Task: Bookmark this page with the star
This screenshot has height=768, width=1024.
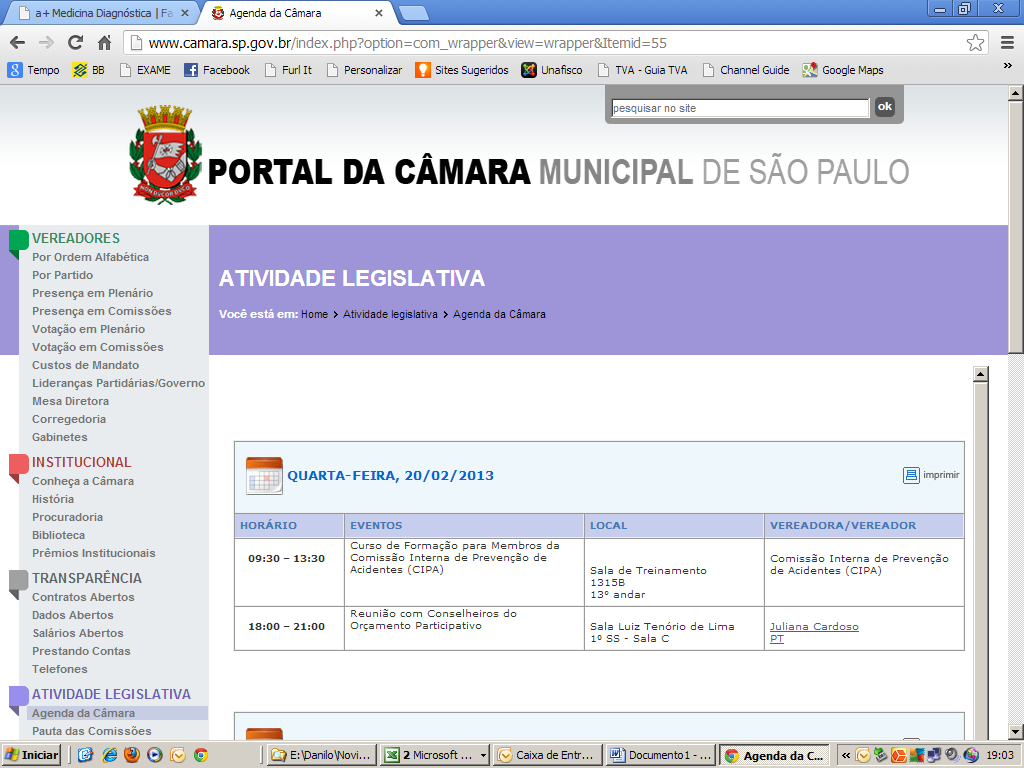Action: (x=975, y=43)
